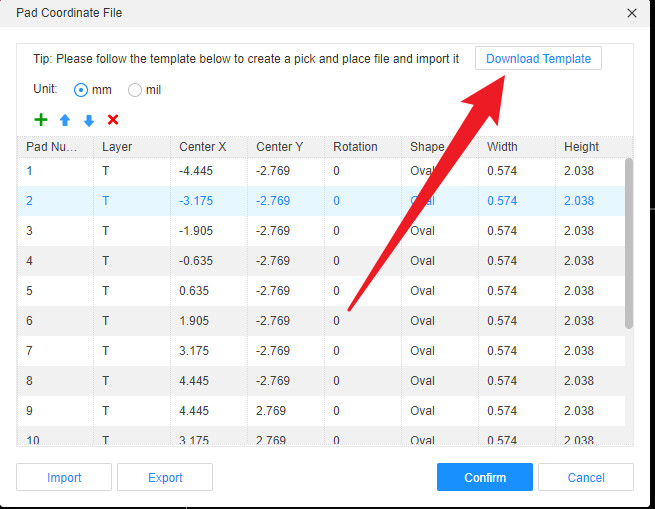655x509 pixels.
Task: Cancel the pad coordinate dialog
Action: (x=585, y=477)
